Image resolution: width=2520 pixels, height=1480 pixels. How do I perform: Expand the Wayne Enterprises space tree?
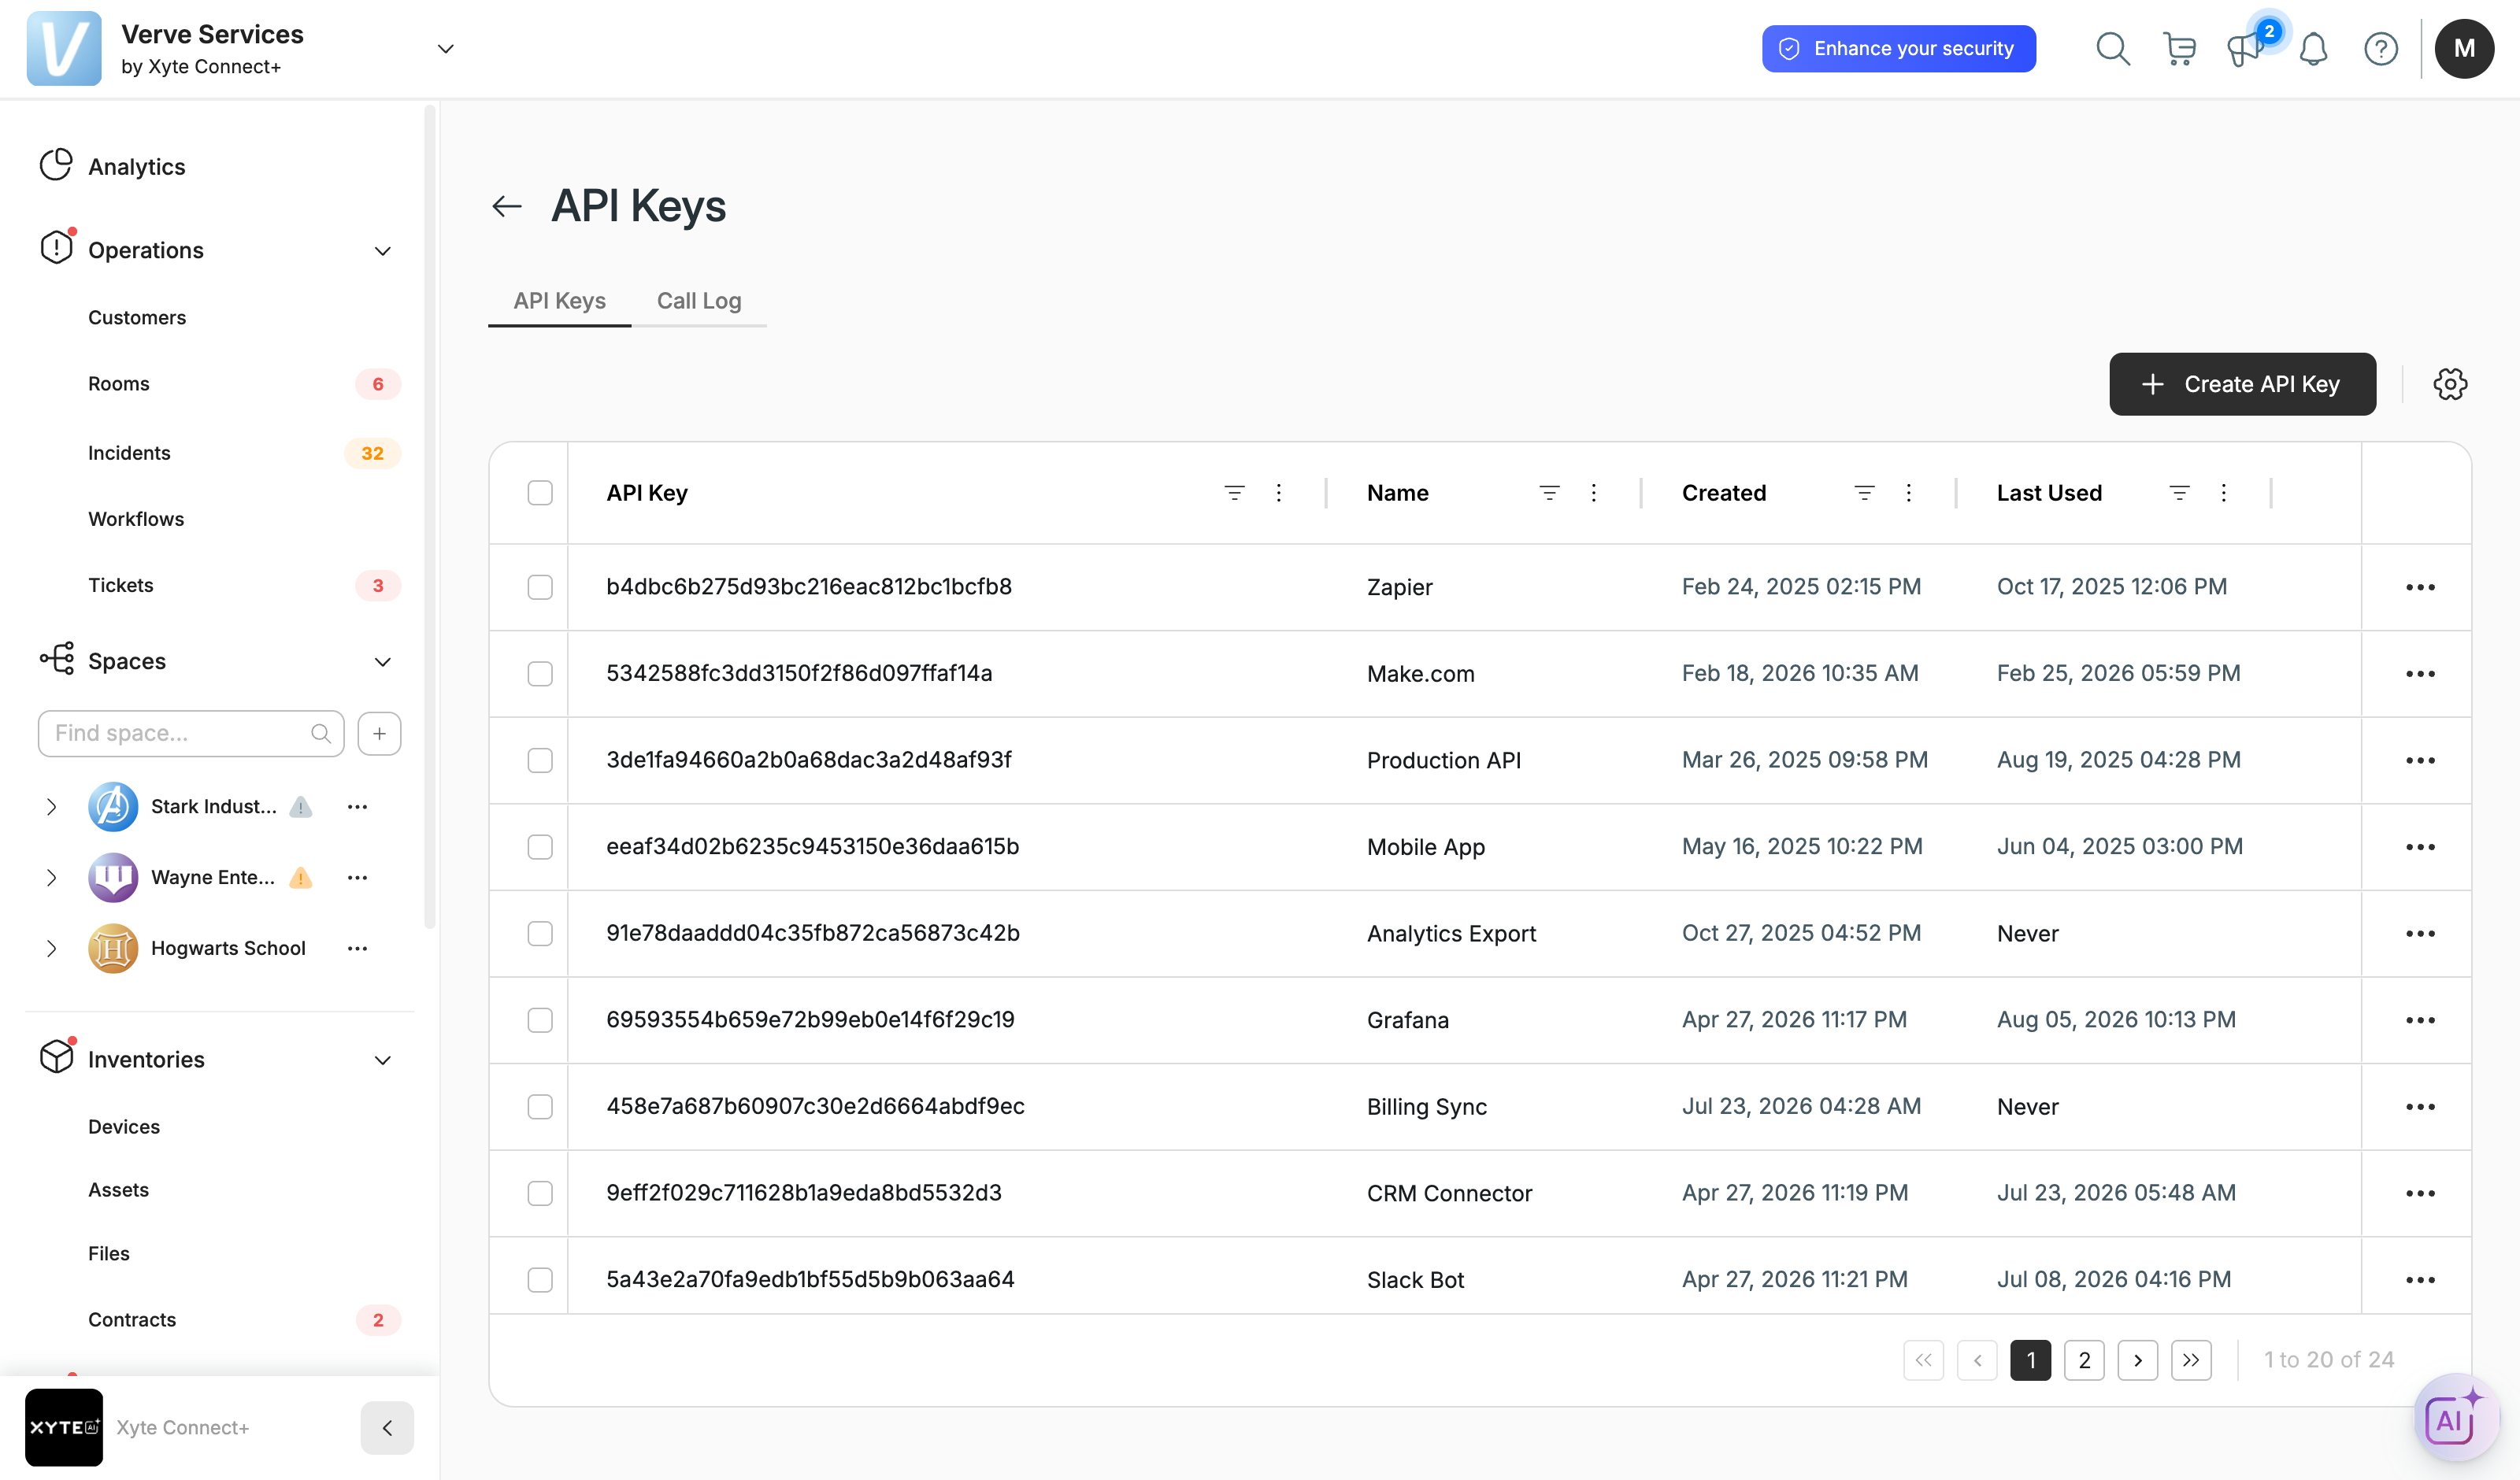51,878
